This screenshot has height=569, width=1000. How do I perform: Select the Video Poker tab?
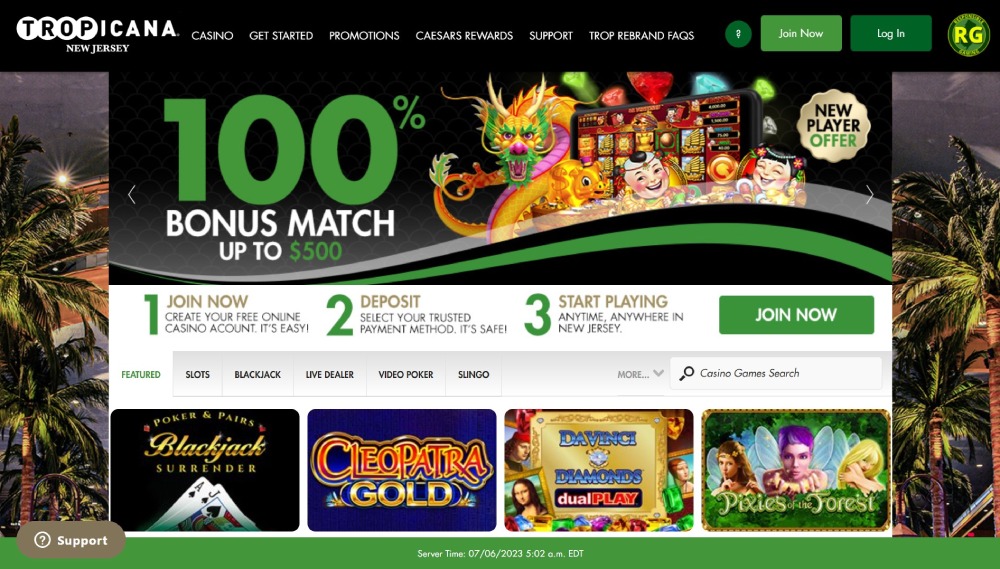coord(406,374)
